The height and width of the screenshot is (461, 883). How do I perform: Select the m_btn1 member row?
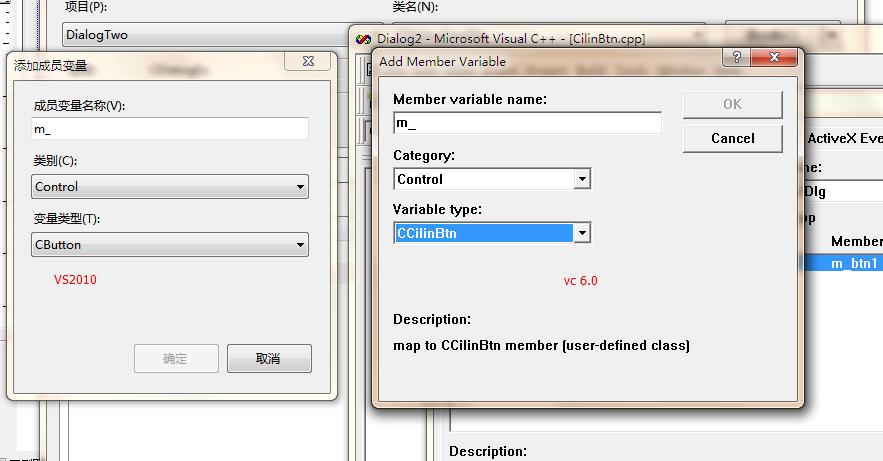(843, 263)
